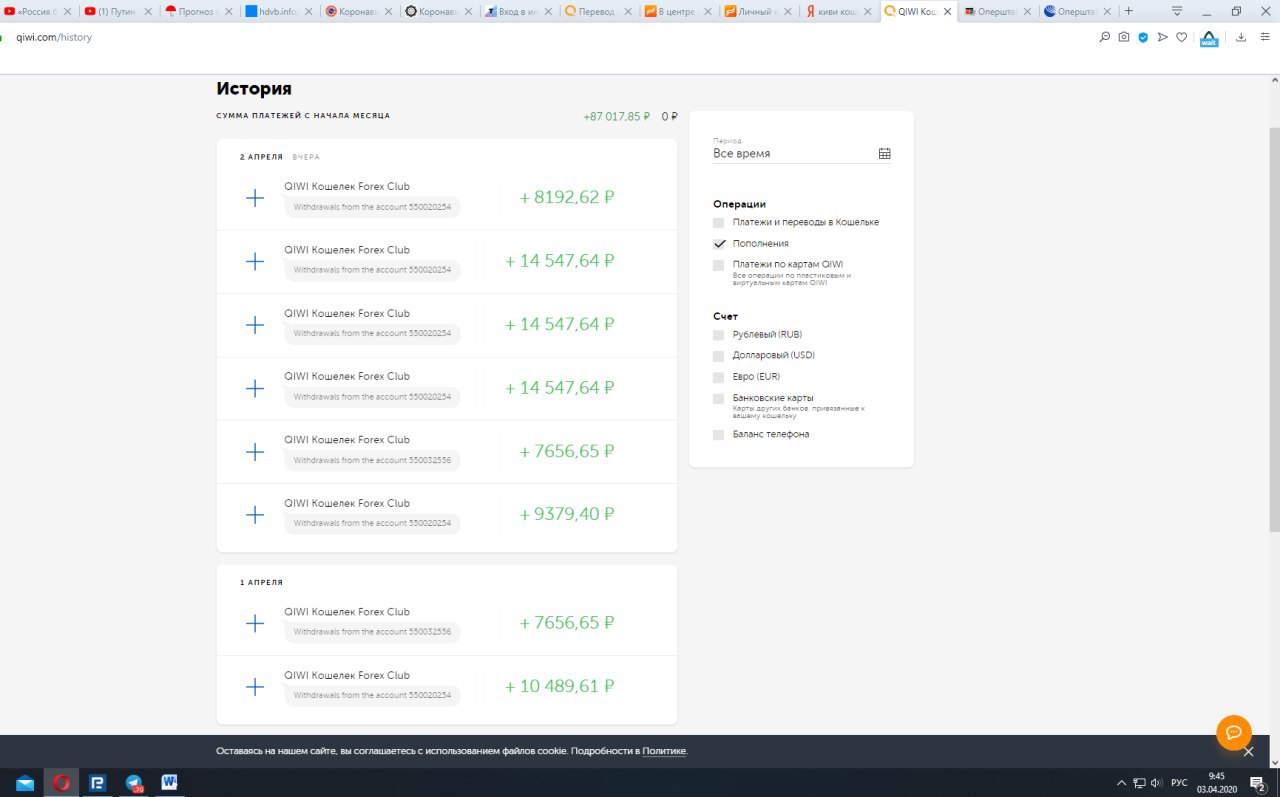Click the 1 АПРЕЛЯ date header
This screenshot has height=797, width=1280.
coord(261,582)
